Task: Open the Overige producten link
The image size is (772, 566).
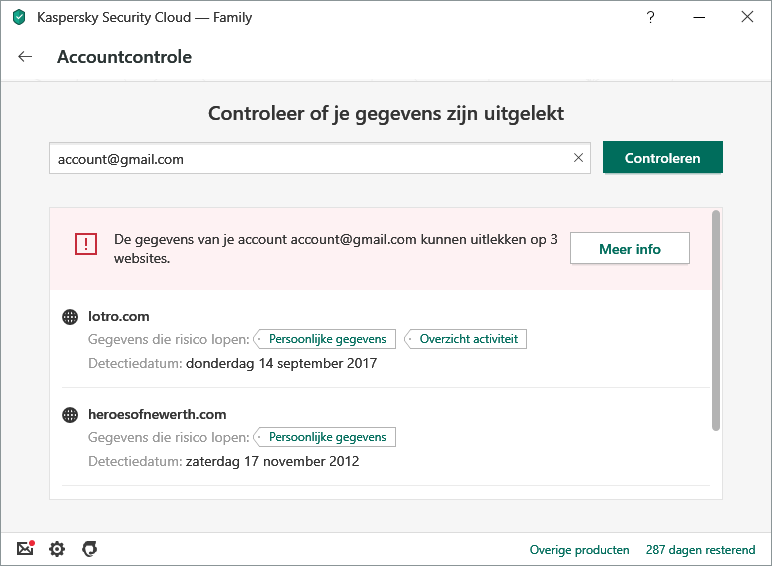Action: click(x=580, y=550)
